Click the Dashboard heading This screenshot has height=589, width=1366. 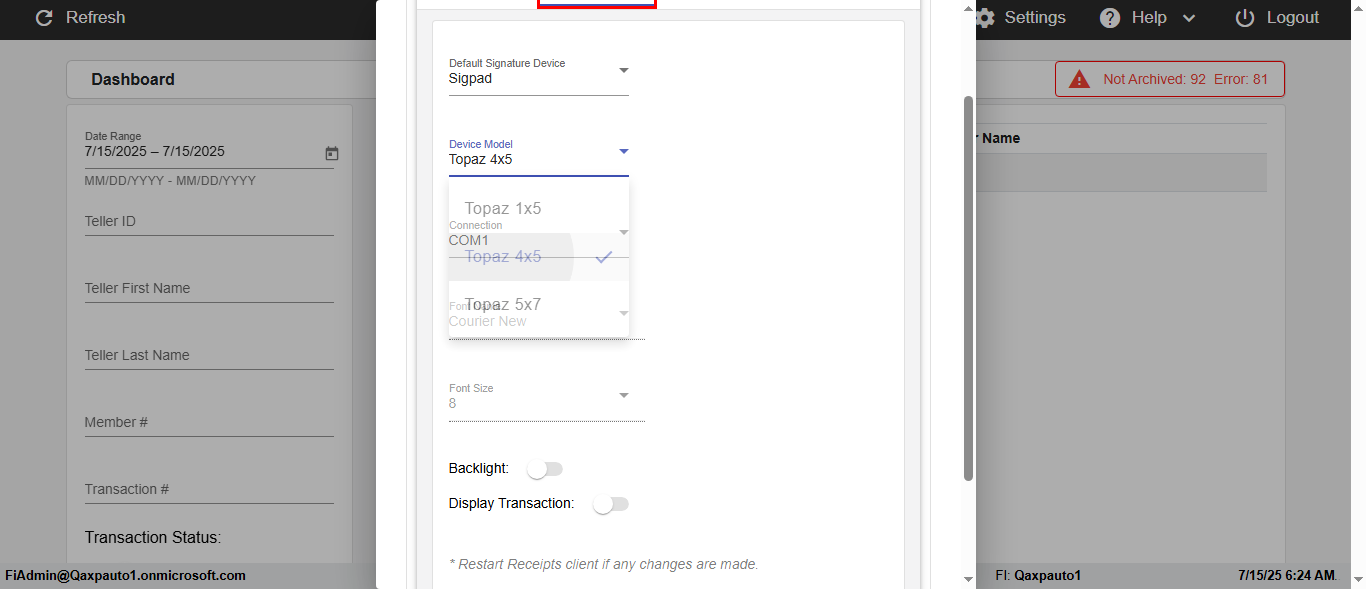(x=133, y=79)
